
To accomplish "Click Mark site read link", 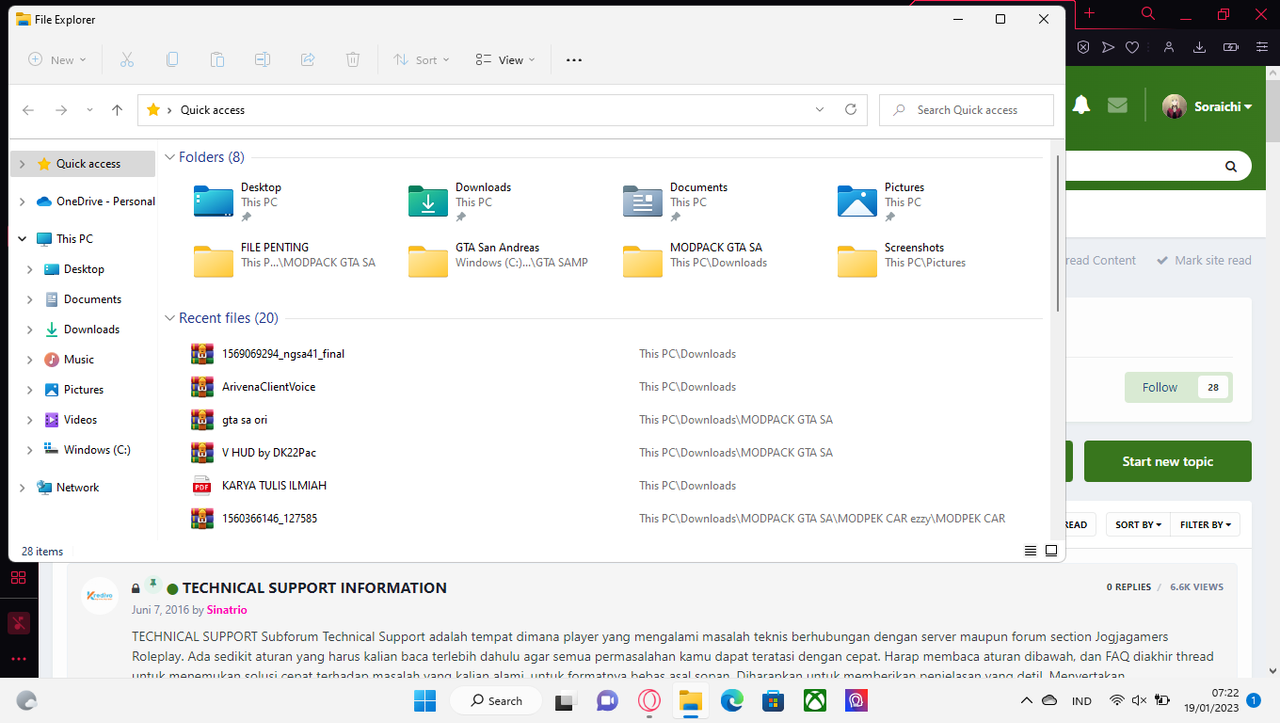I will click(x=1204, y=260).
